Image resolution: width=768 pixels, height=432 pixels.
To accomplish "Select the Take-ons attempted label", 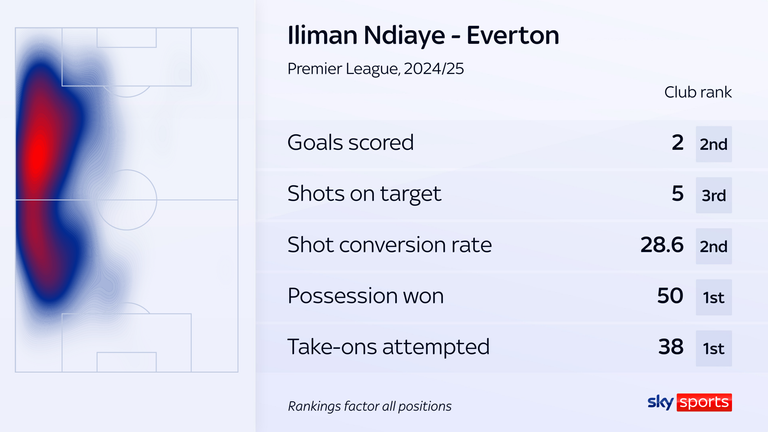I will [x=388, y=347].
